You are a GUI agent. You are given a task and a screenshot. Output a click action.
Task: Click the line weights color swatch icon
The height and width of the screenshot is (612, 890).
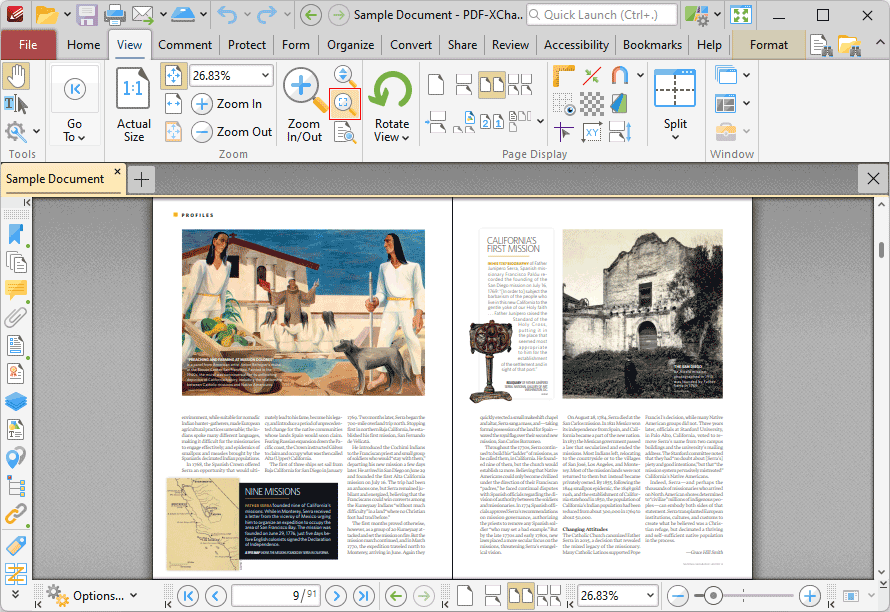point(619,104)
